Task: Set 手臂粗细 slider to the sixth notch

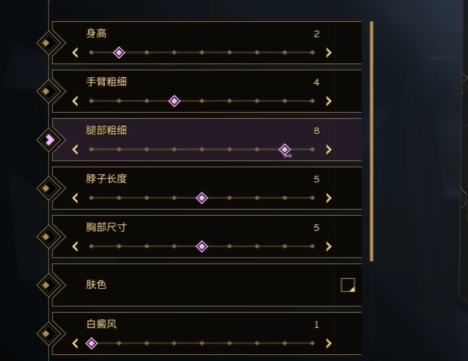Action: [x=229, y=101]
